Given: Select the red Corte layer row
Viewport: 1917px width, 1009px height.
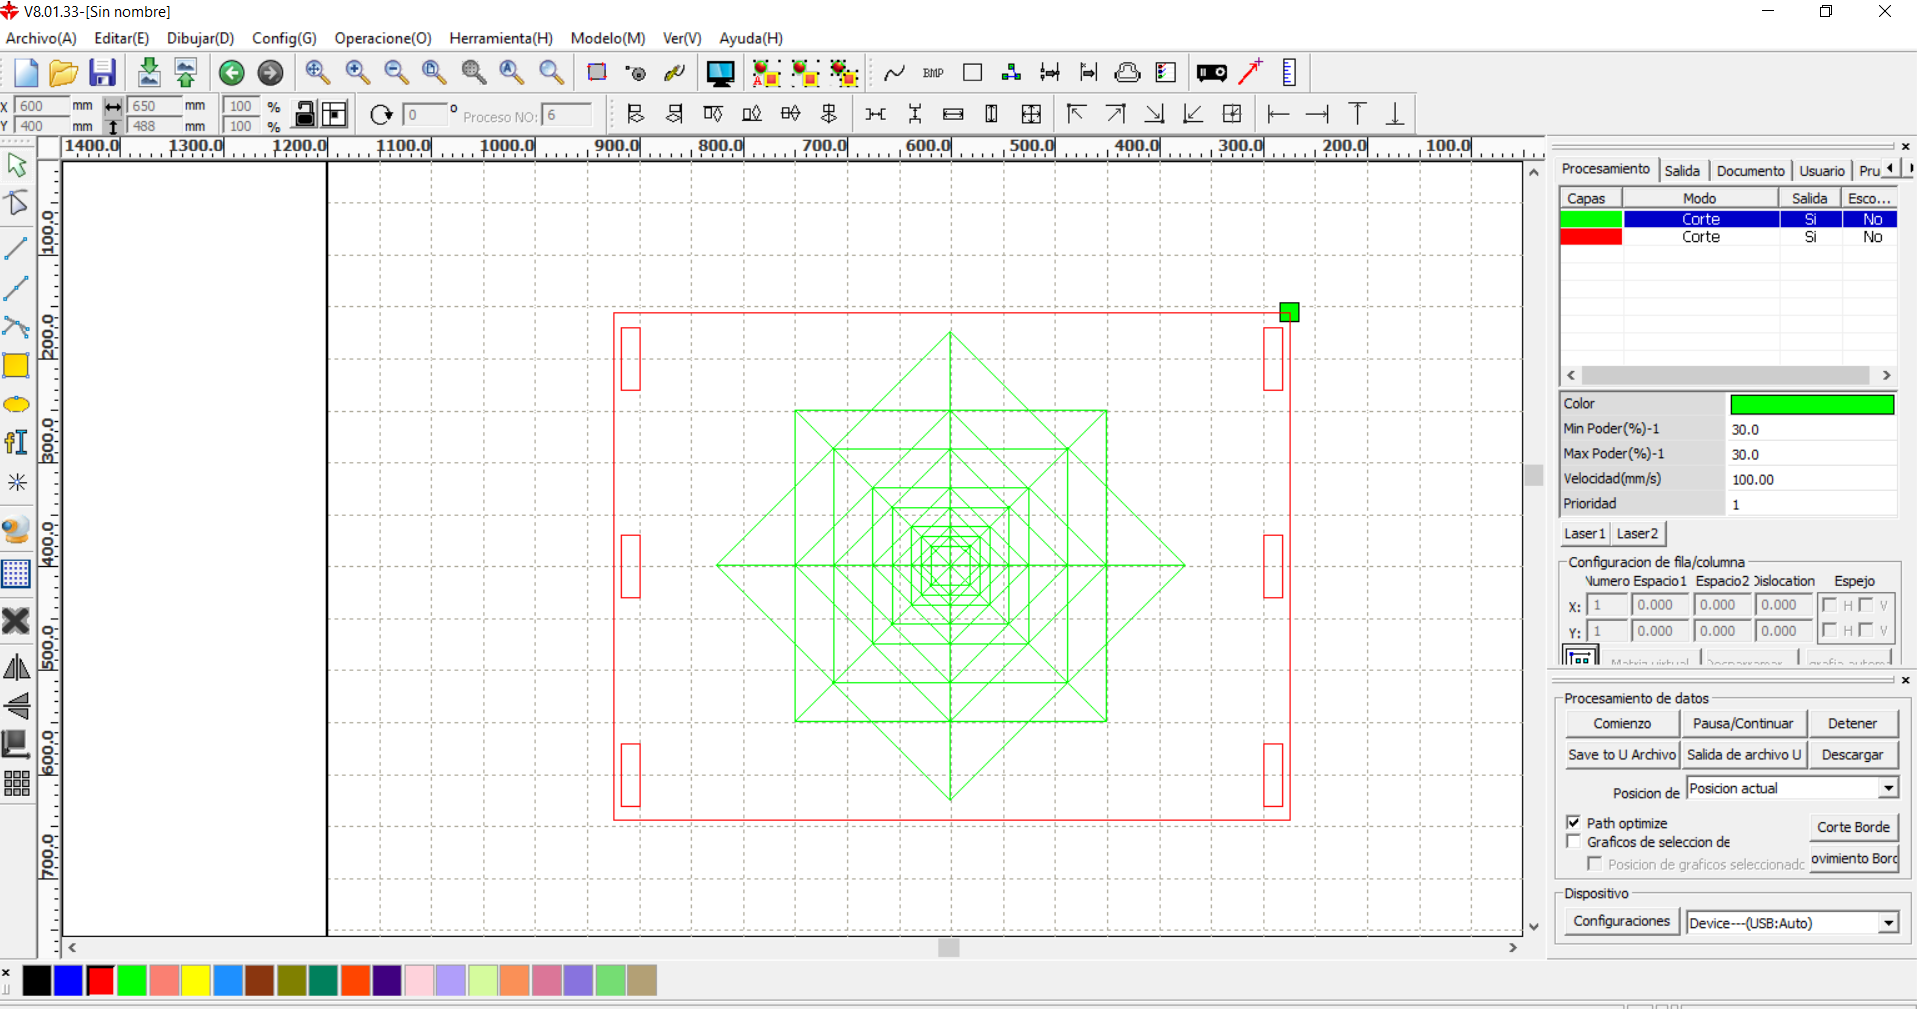Looking at the screenshot, I should click(1728, 237).
